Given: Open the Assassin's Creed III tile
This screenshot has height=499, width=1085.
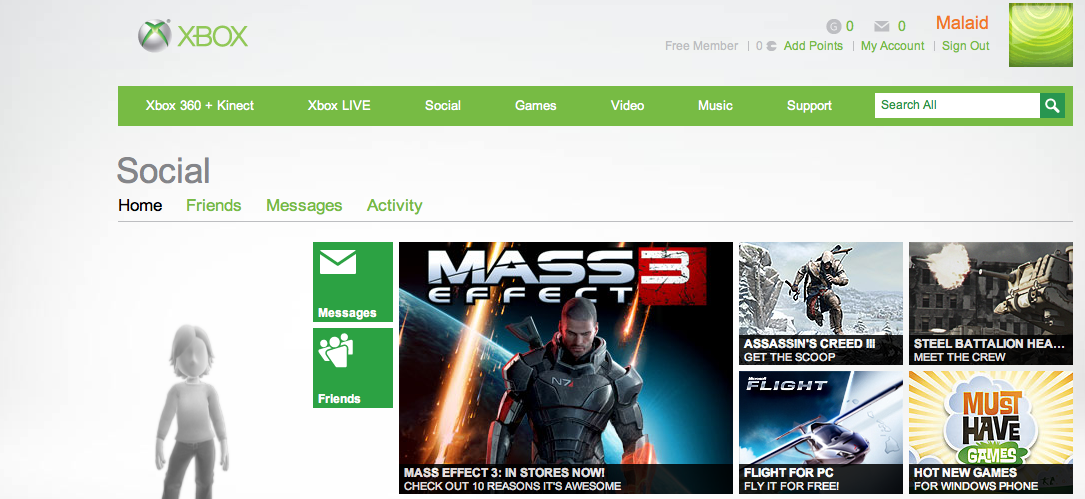Looking at the screenshot, I should [x=821, y=303].
